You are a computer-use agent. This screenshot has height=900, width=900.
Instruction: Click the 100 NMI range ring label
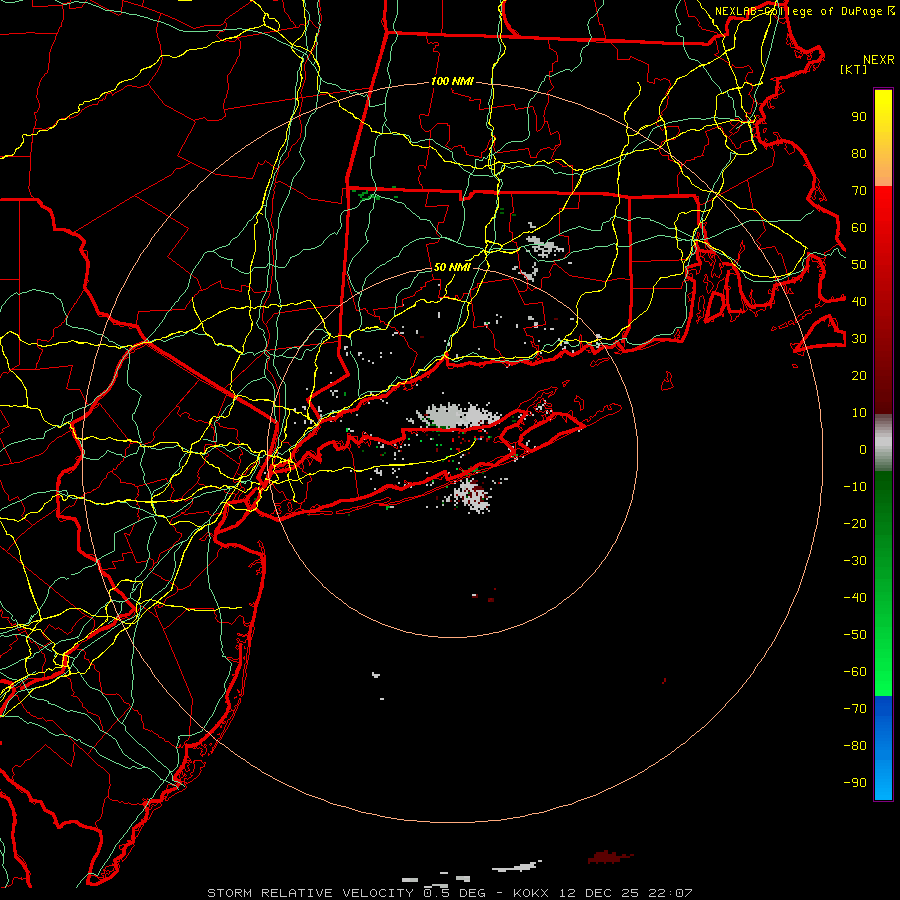(452, 82)
